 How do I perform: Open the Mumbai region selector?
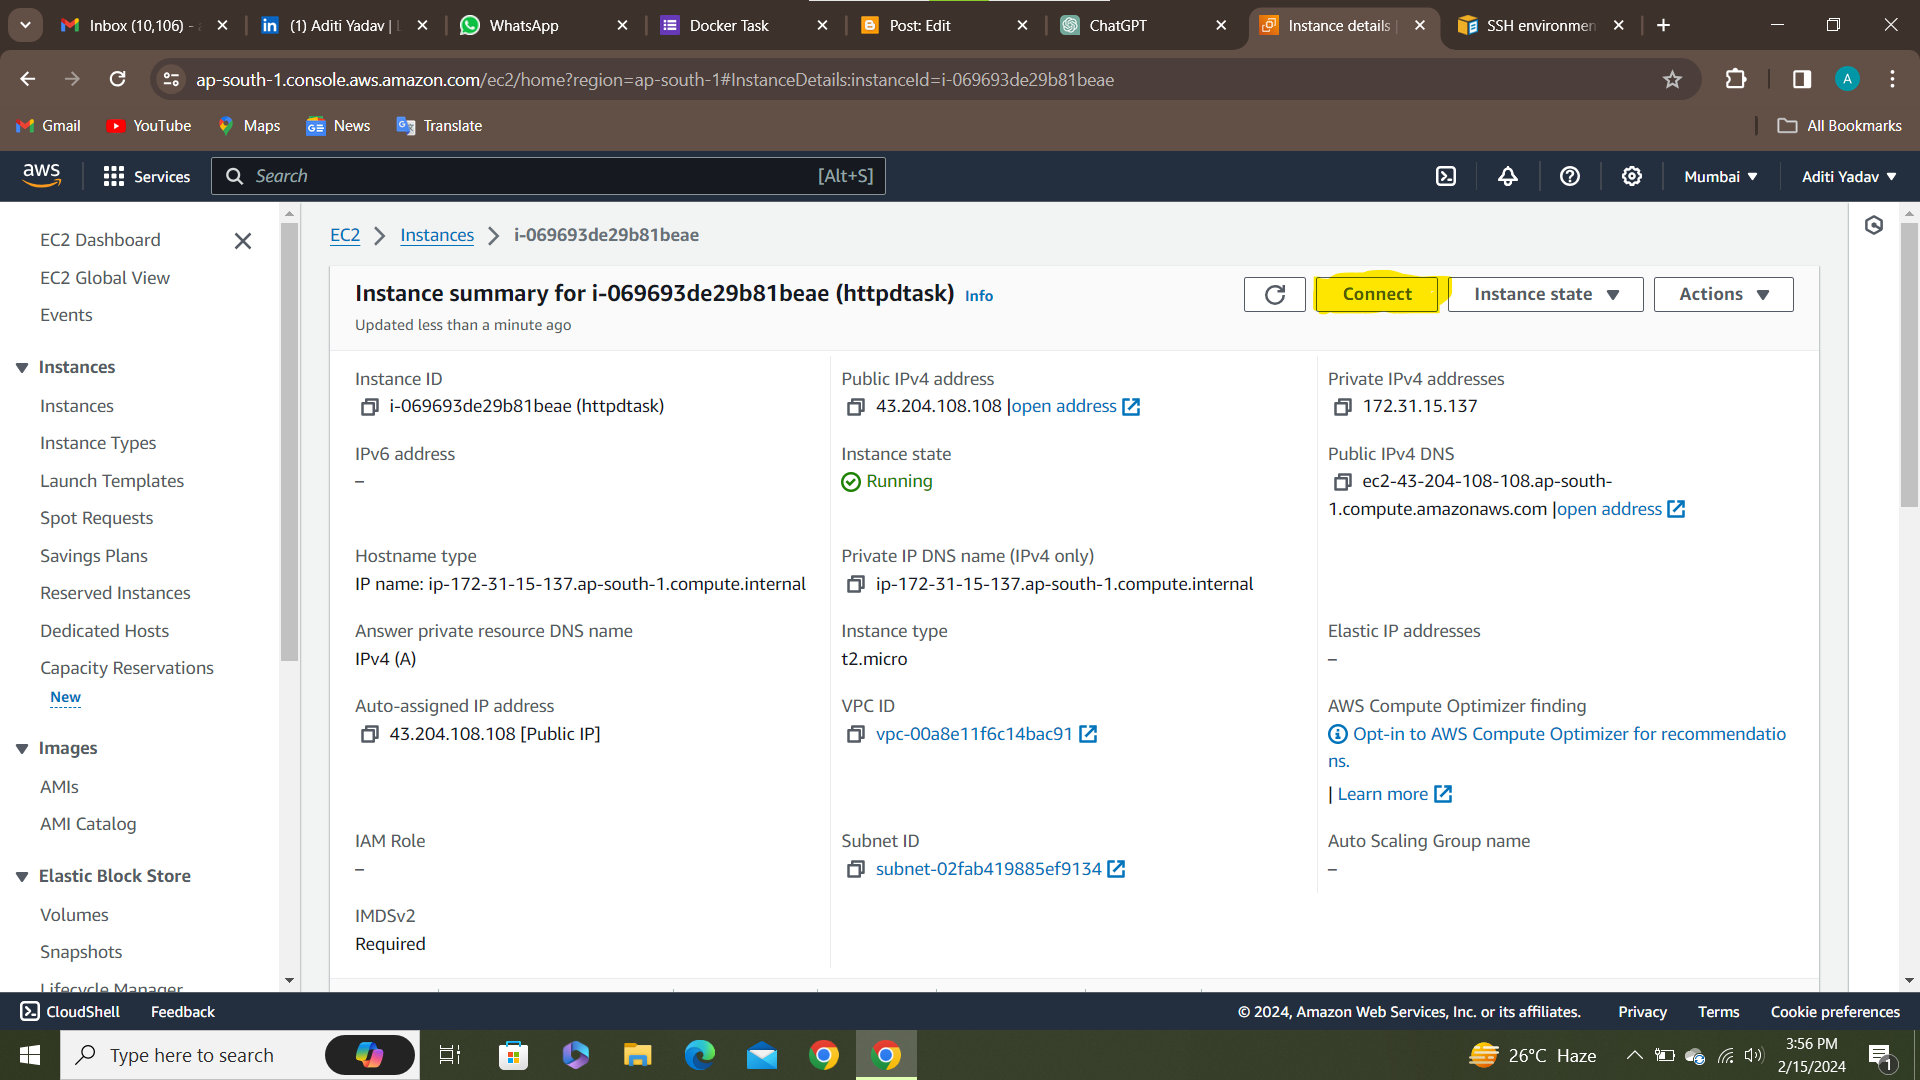click(x=1720, y=176)
